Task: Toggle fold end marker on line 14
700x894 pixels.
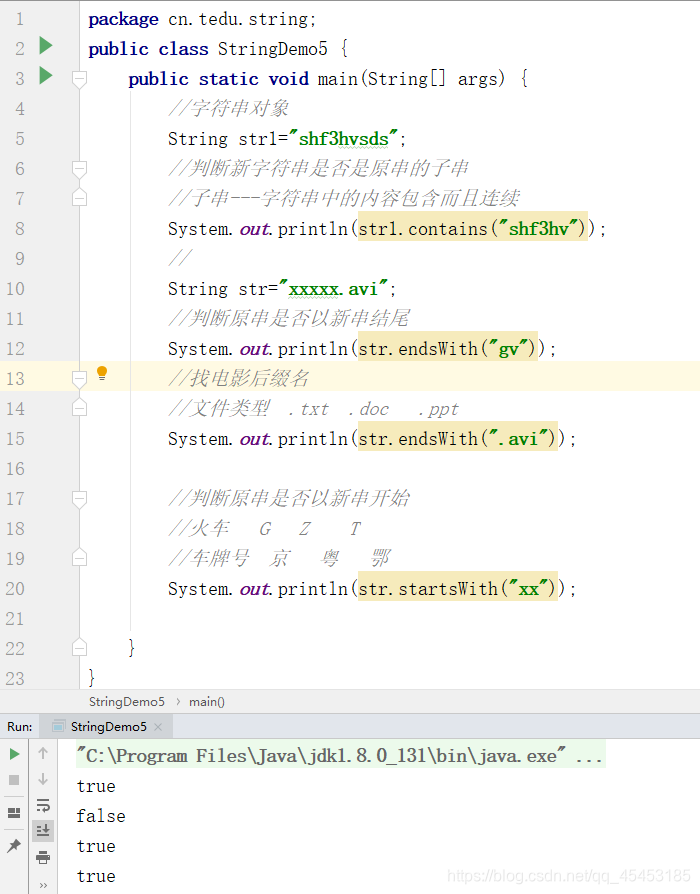Action: coord(80,408)
